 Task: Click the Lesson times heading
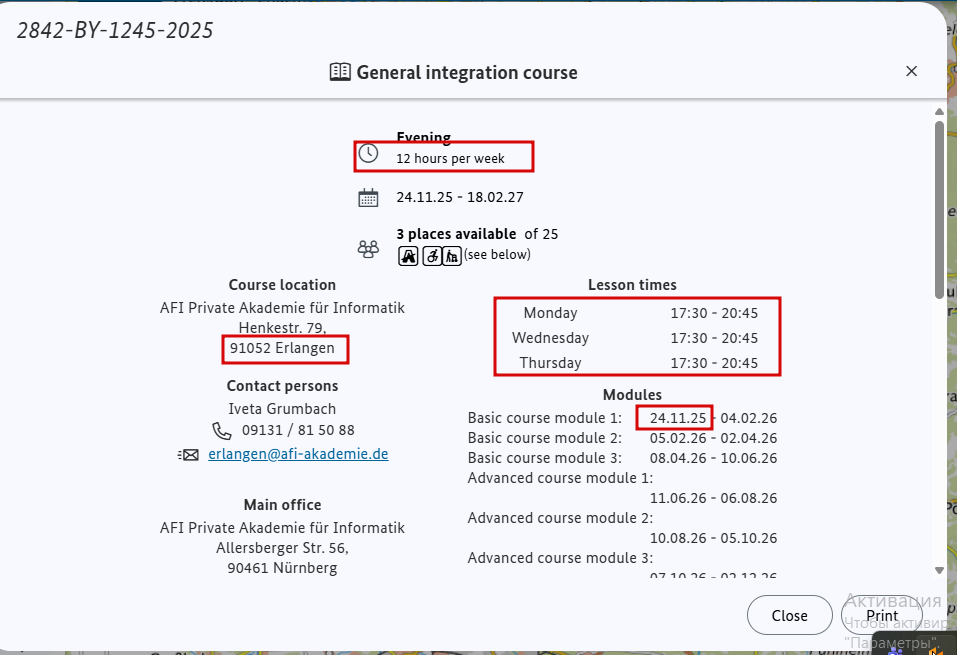[x=632, y=285]
